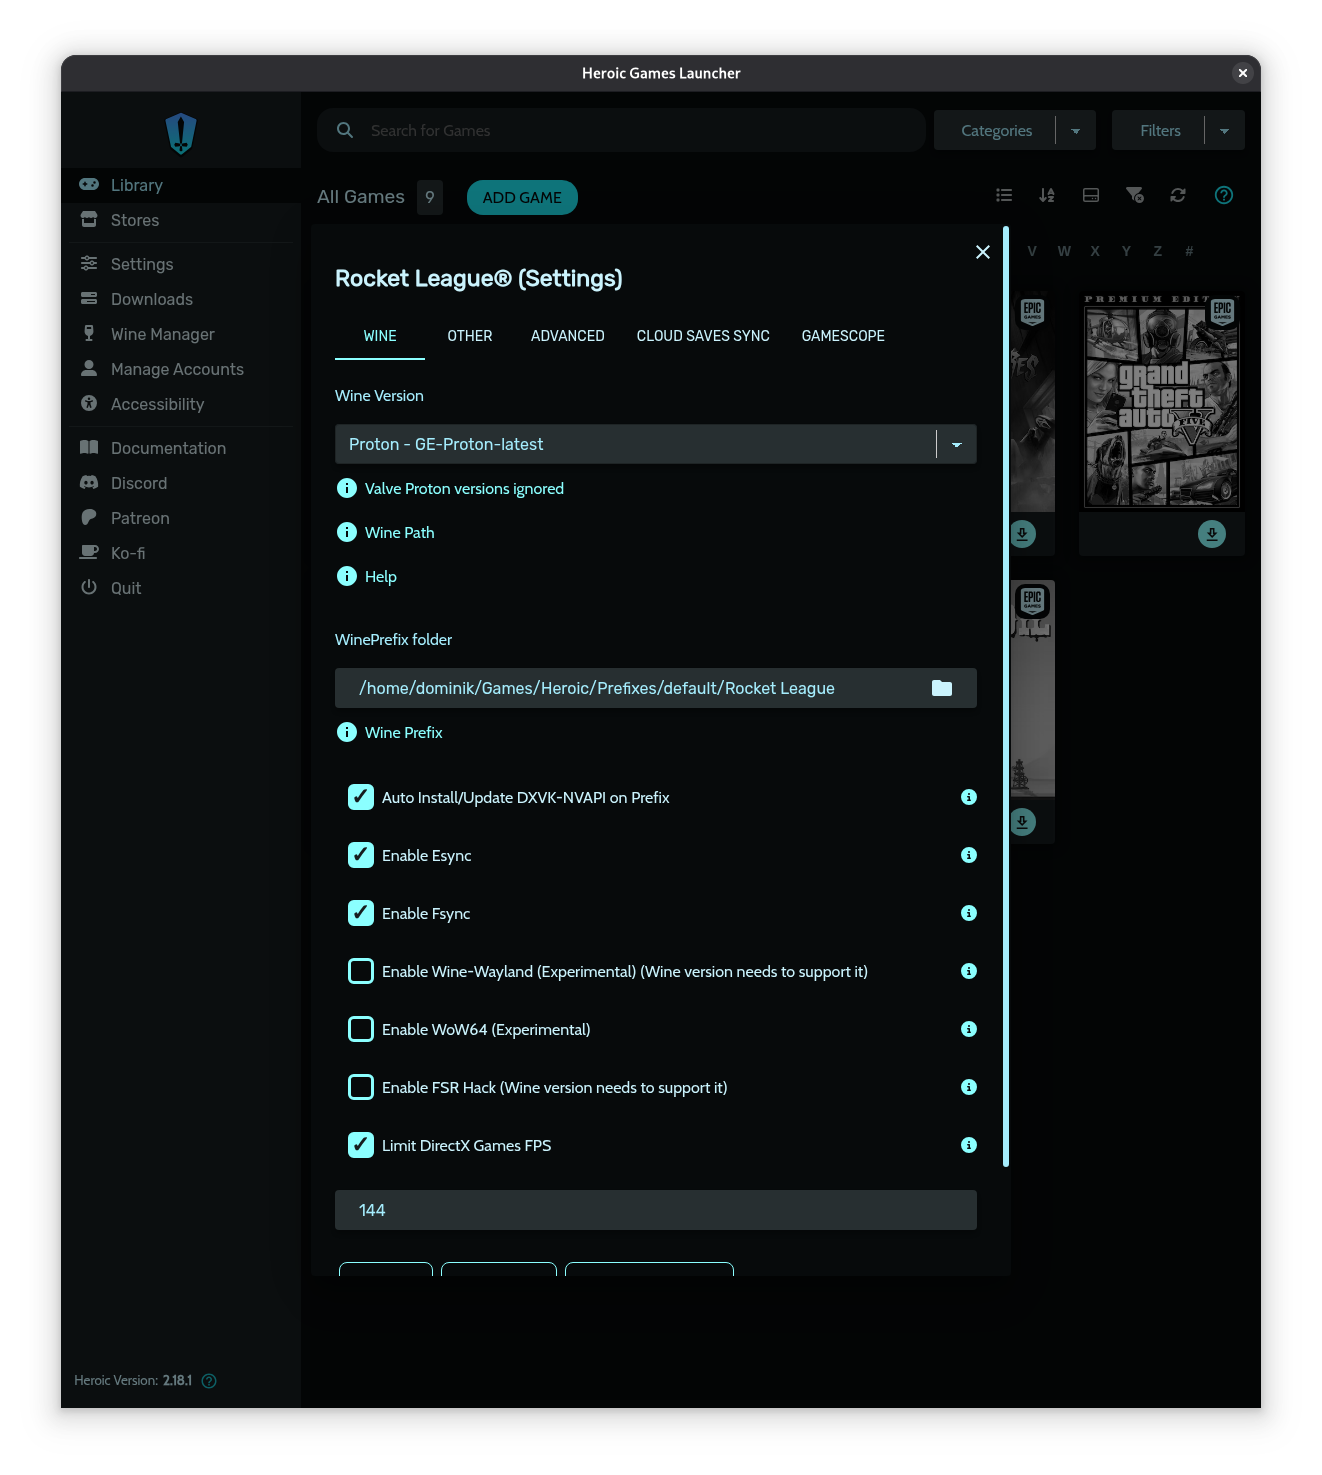
Task: Open the Grand Theft Auto V cover
Action: pyautogui.click(x=1162, y=401)
